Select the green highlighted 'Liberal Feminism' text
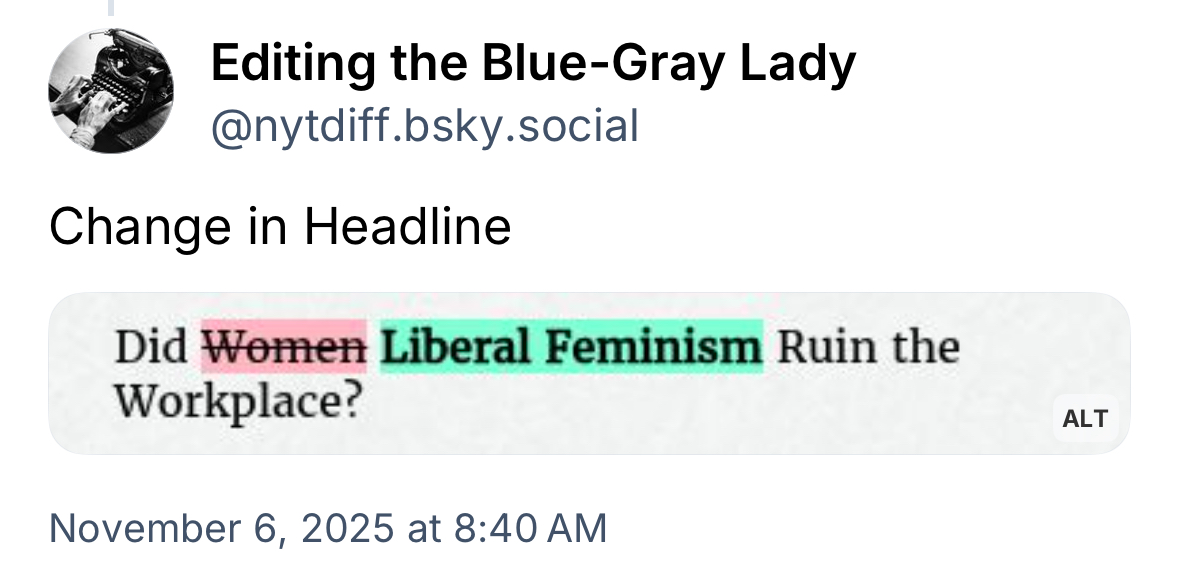 571,347
